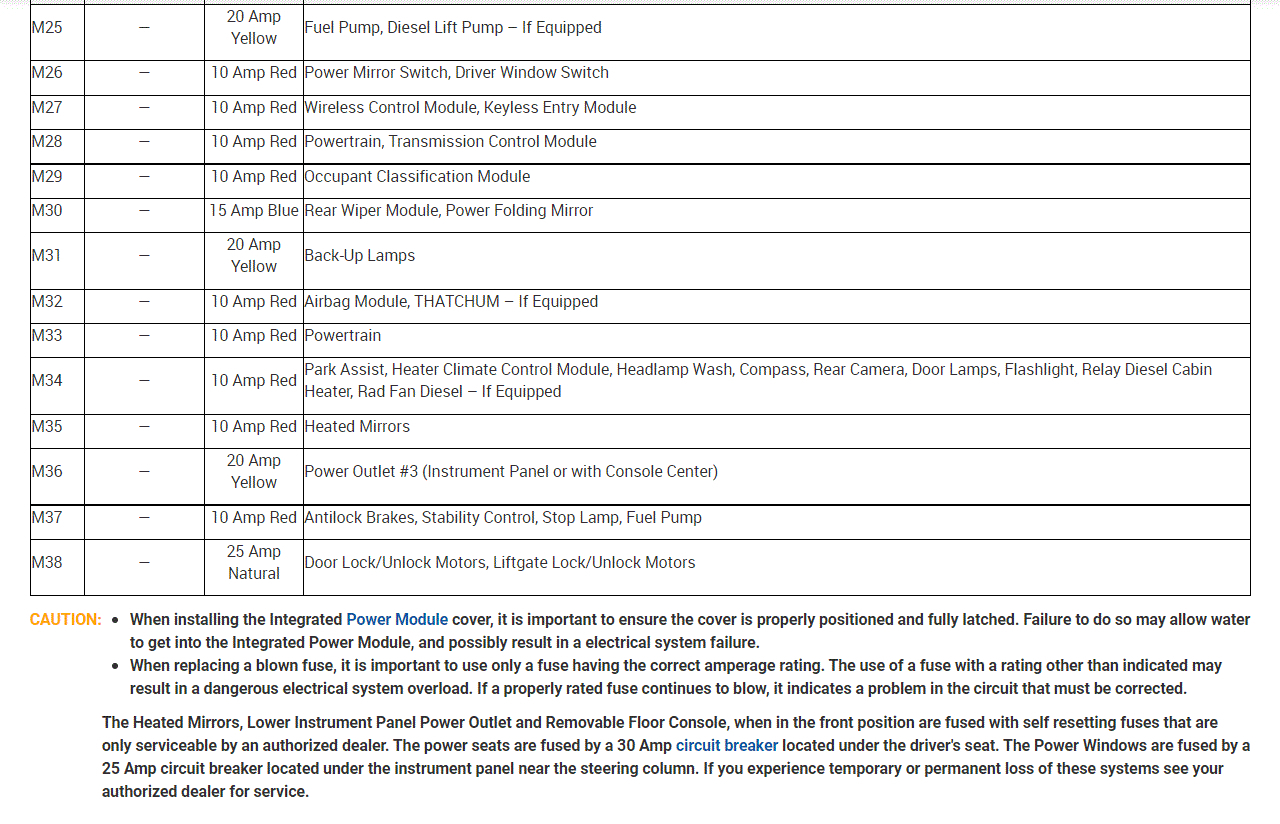
Task: Click 'Rear Wiper Module, Power Folding Mirror'
Action: tap(449, 211)
